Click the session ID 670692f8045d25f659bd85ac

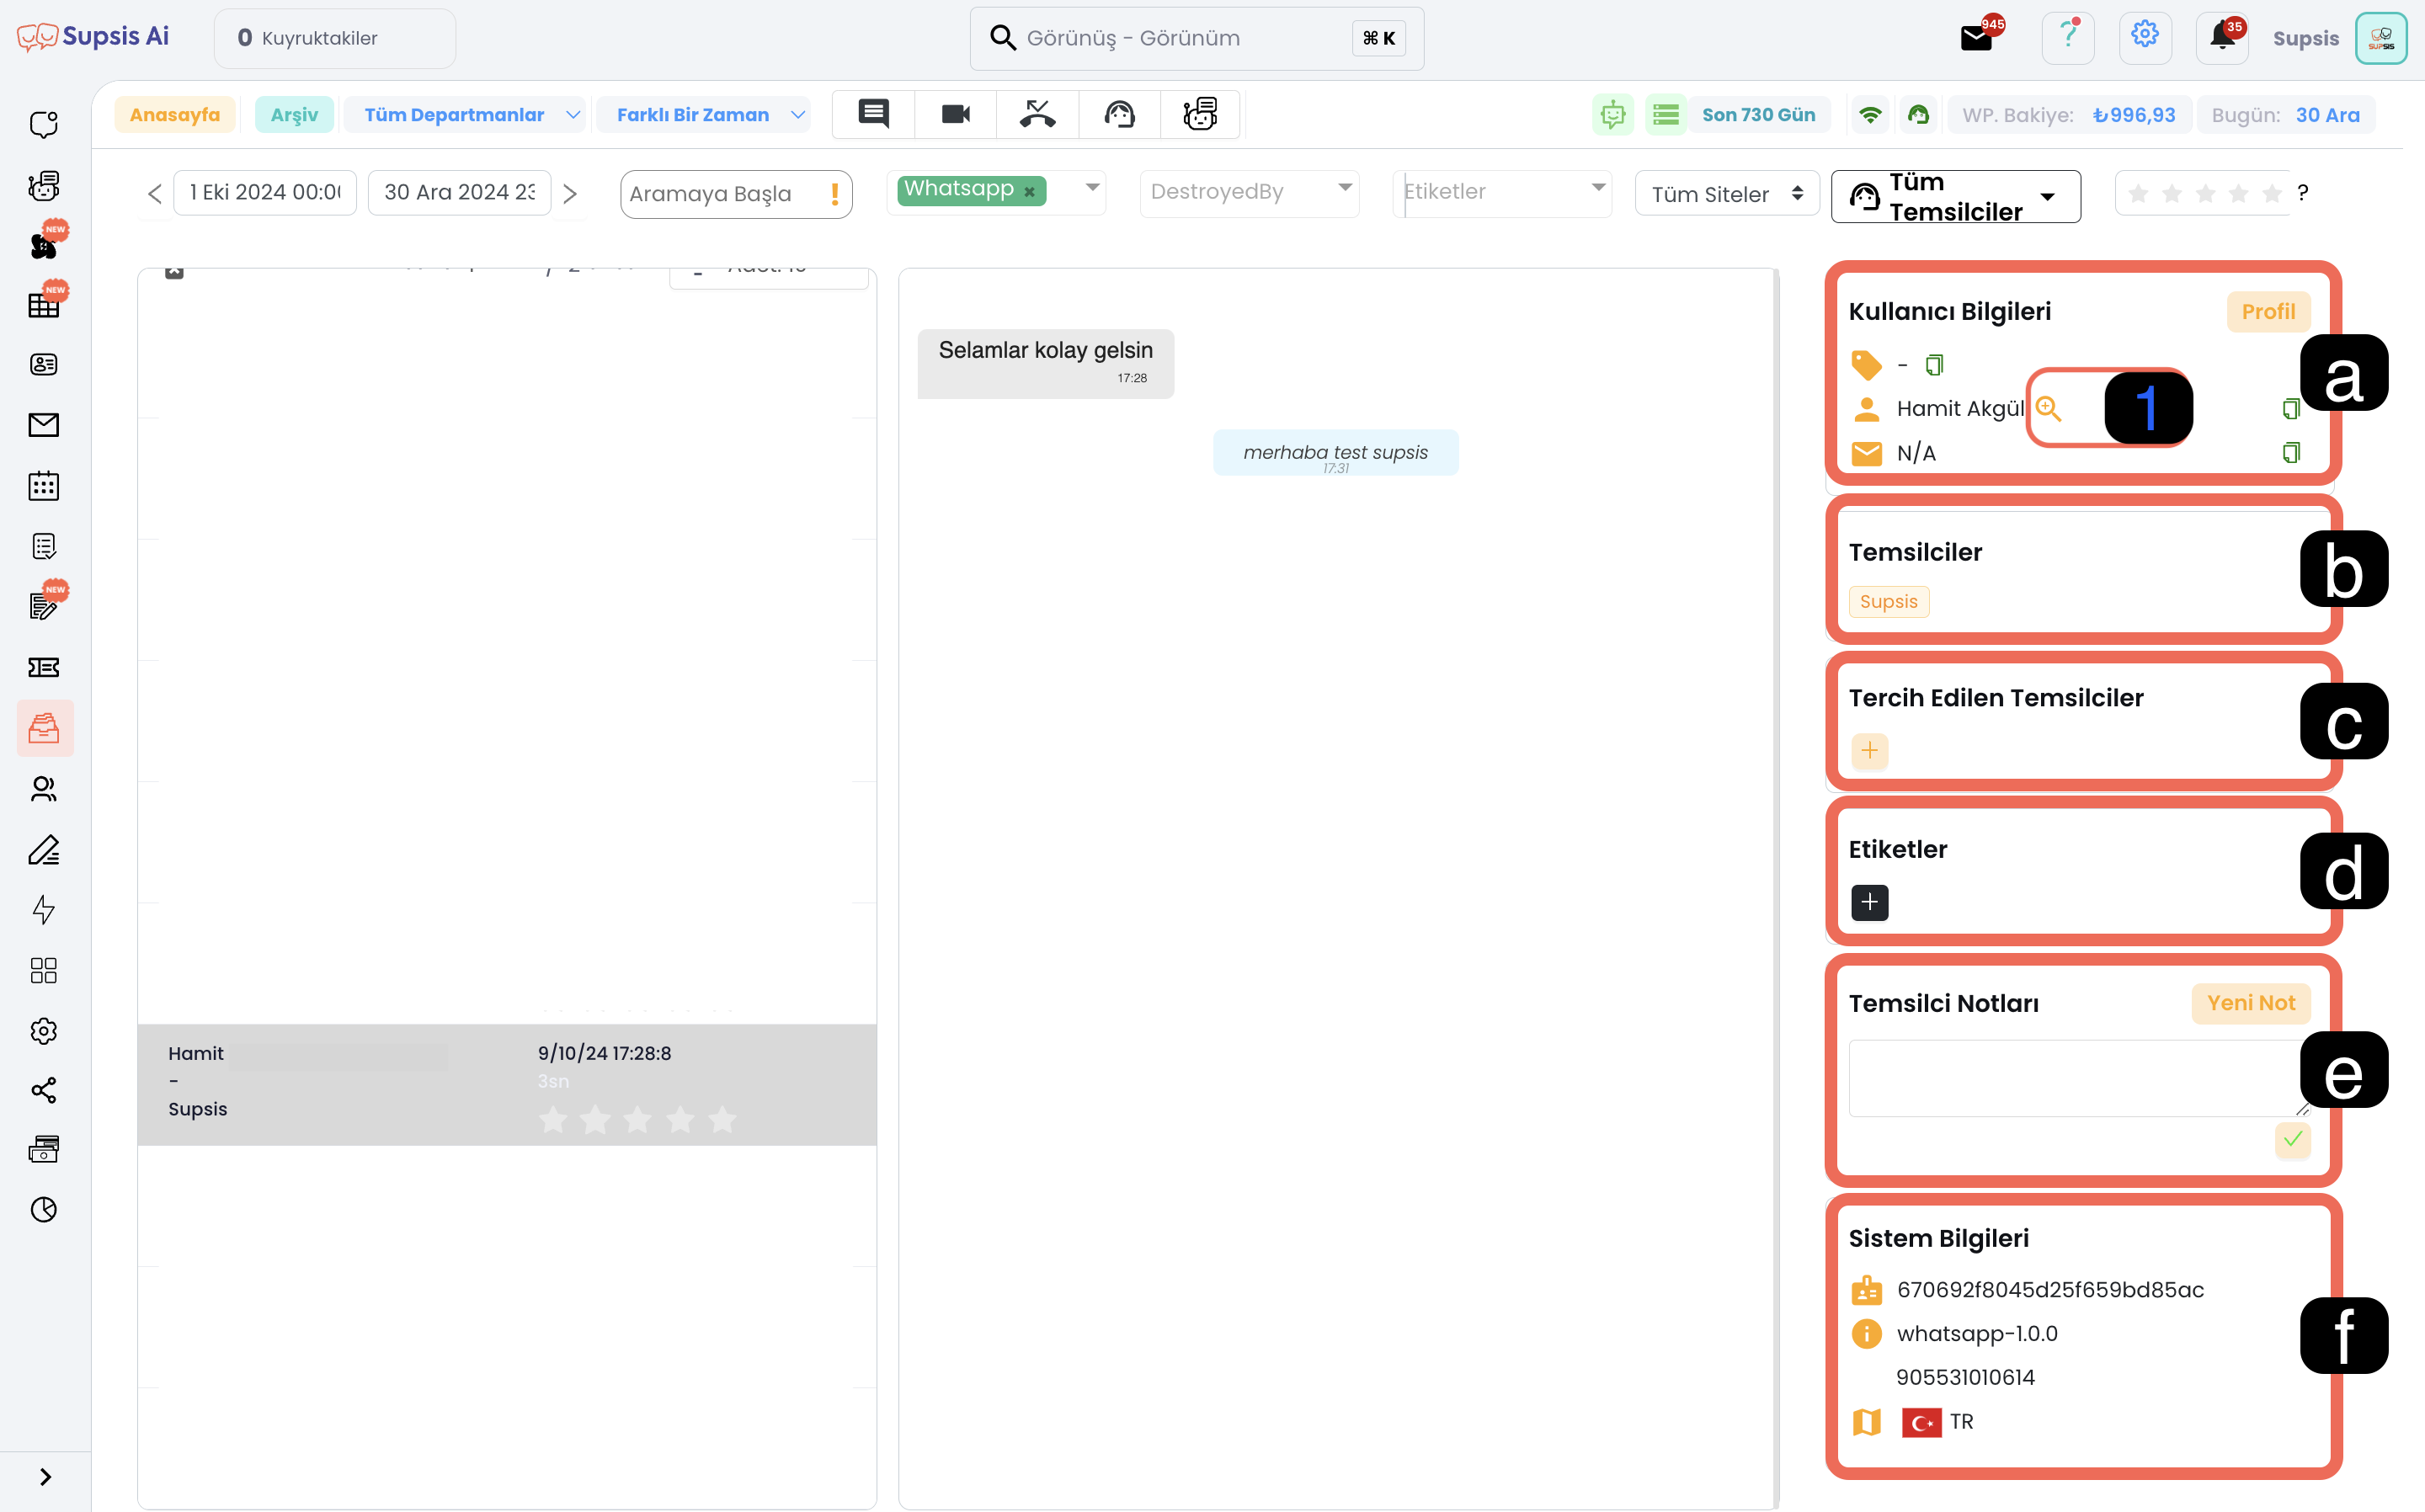point(2050,1290)
